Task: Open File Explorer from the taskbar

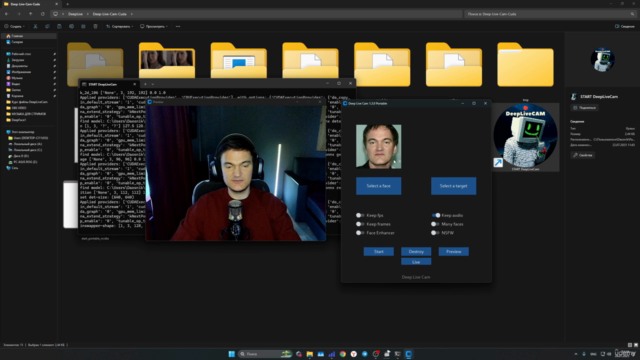Action: click(310, 354)
